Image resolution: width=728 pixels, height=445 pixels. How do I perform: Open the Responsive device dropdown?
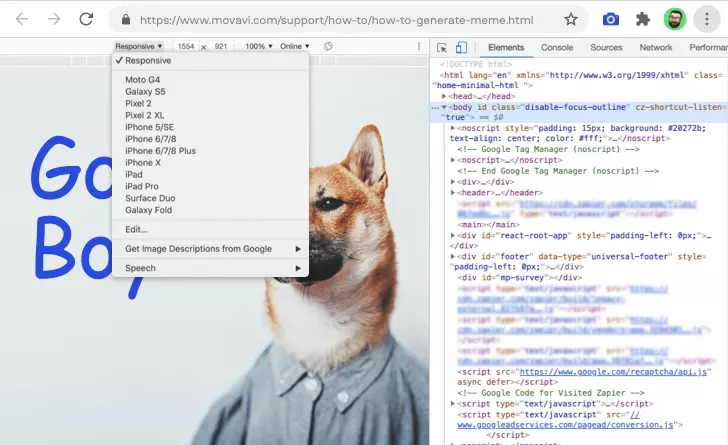coord(138,46)
